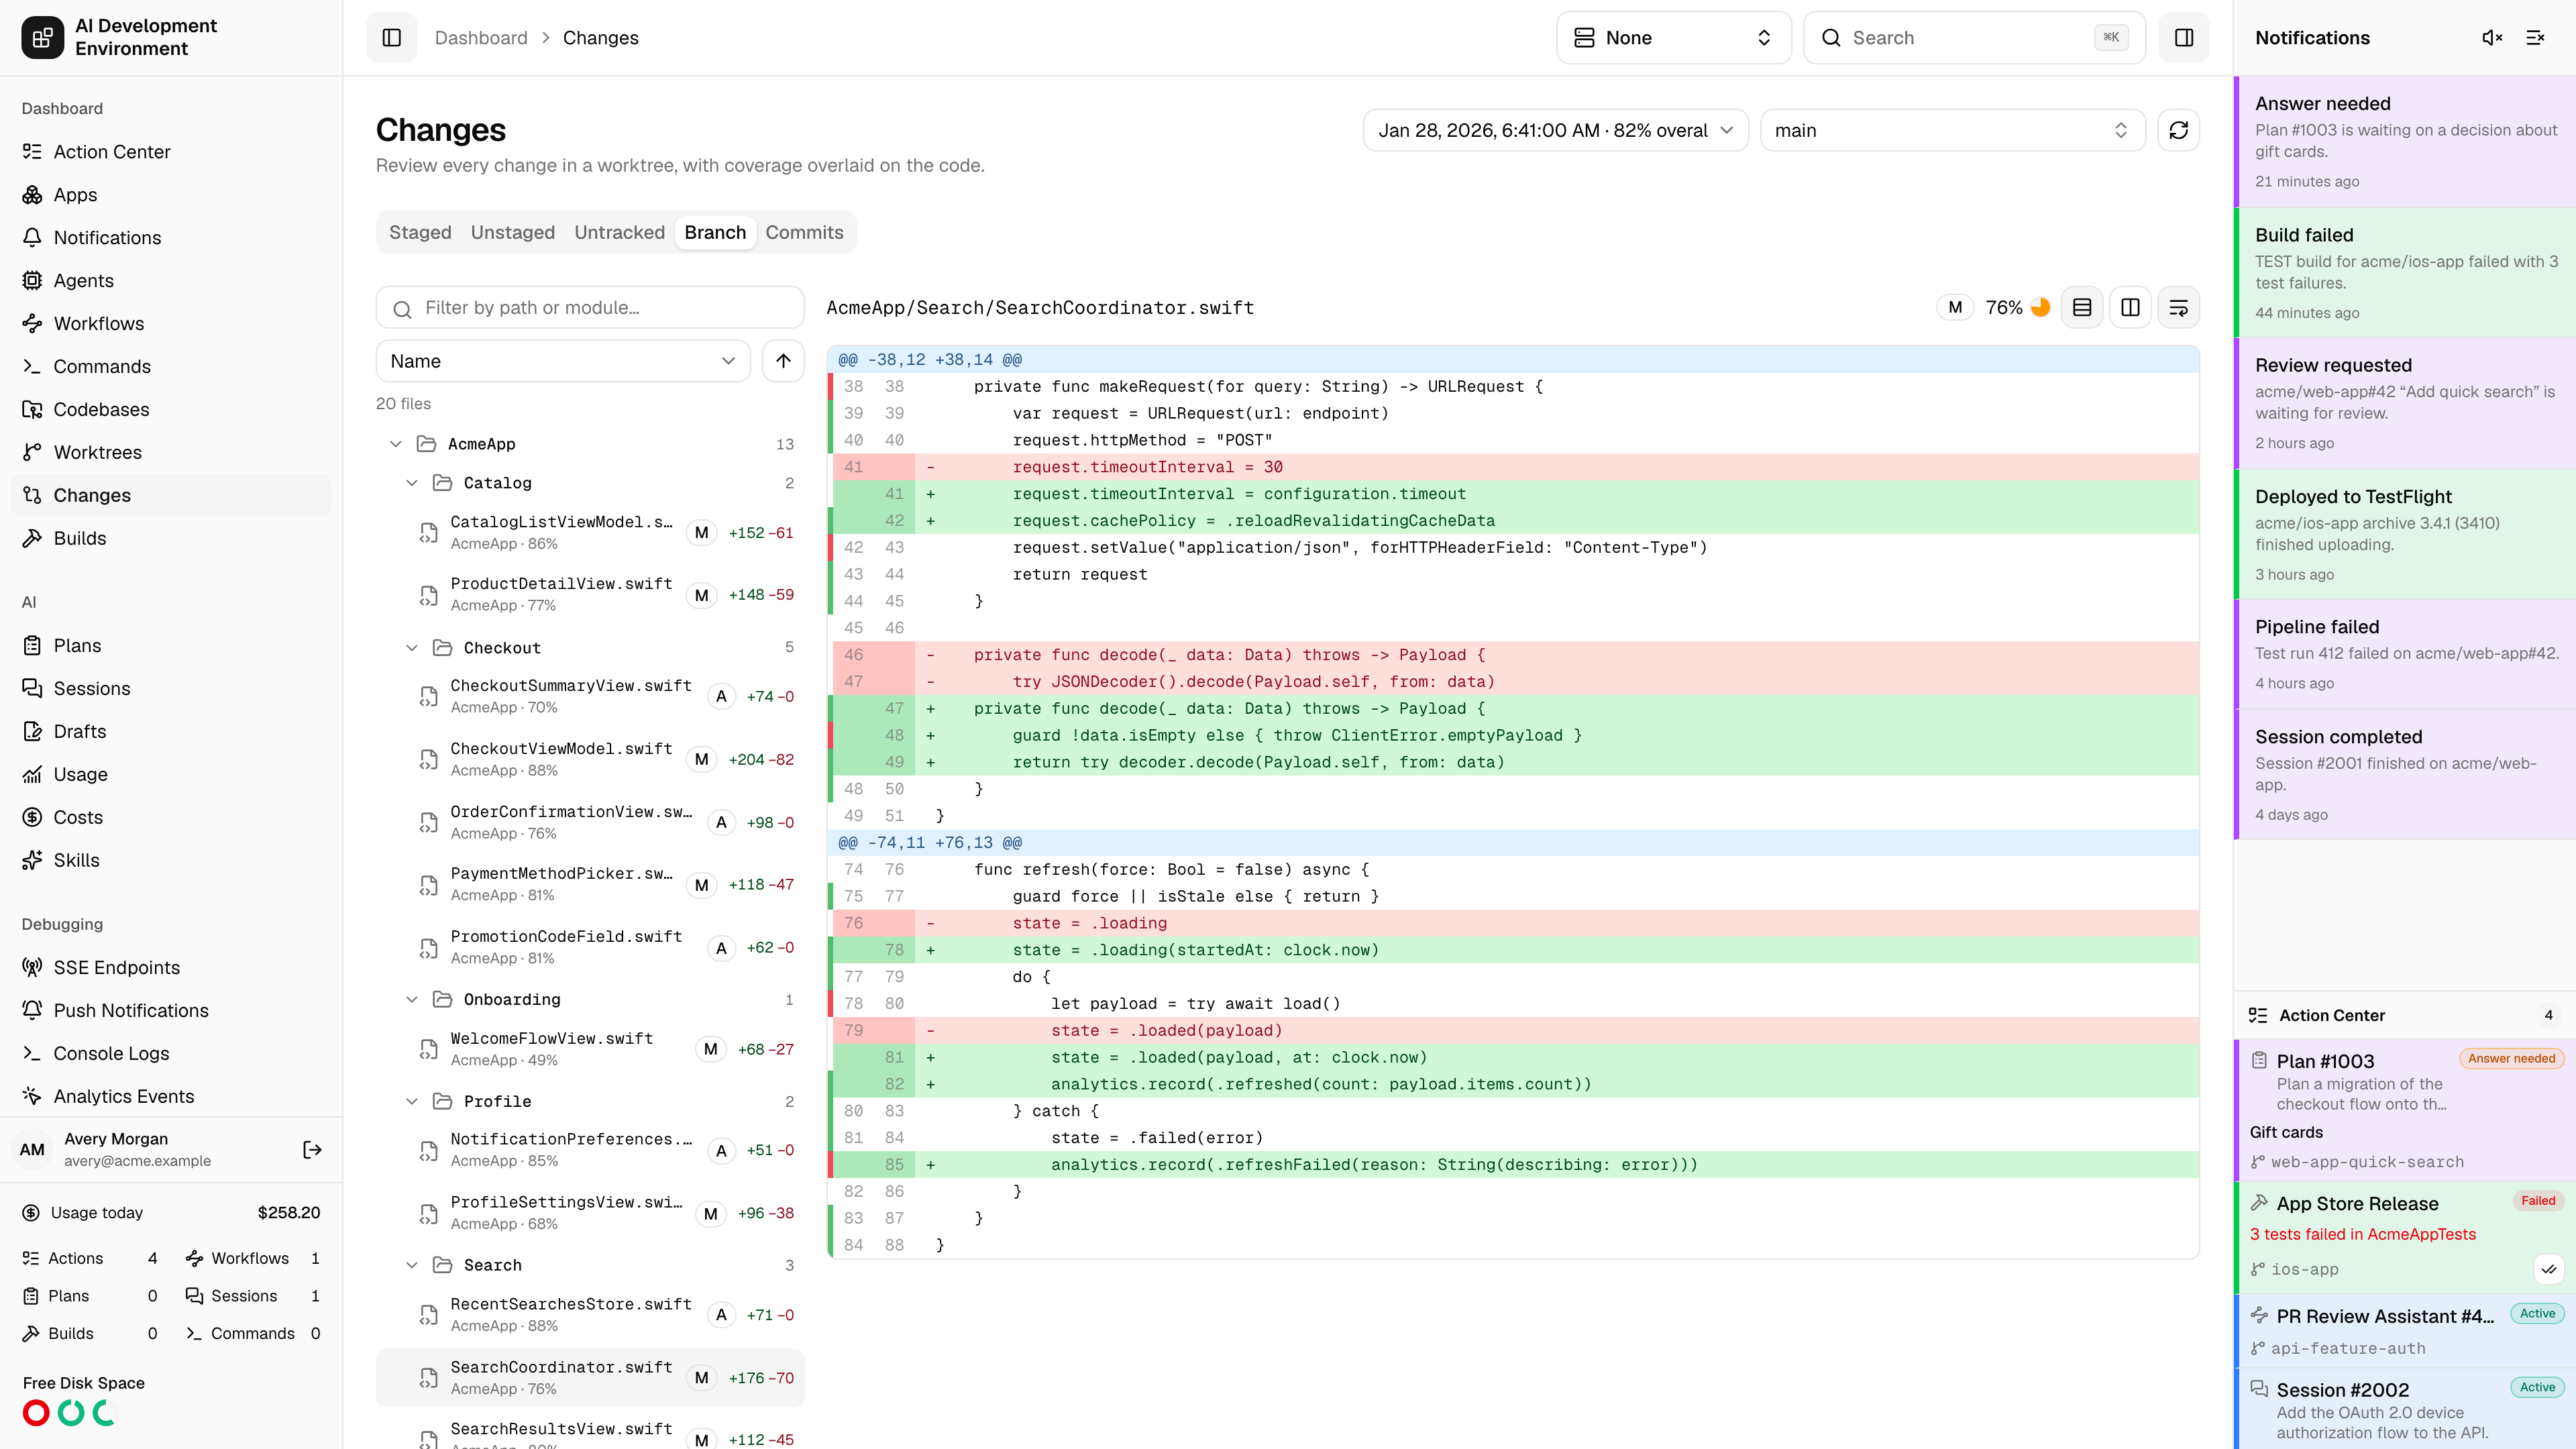Open the main branch selector
Viewport: 2576px width, 1449px height.
[1952, 130]
